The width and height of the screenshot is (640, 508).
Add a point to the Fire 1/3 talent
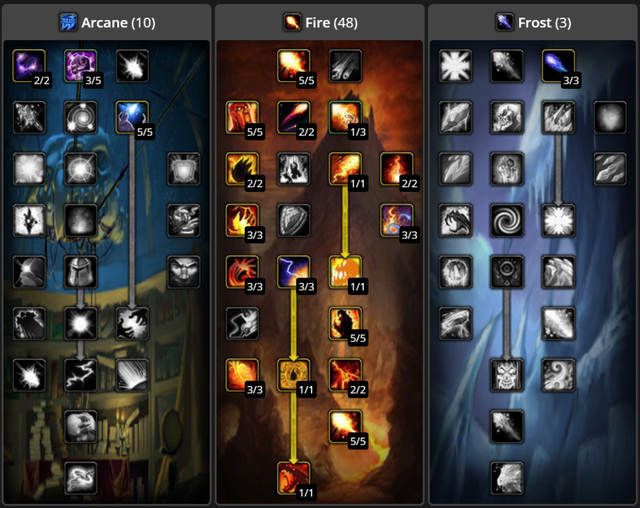(x=345, y=118)
